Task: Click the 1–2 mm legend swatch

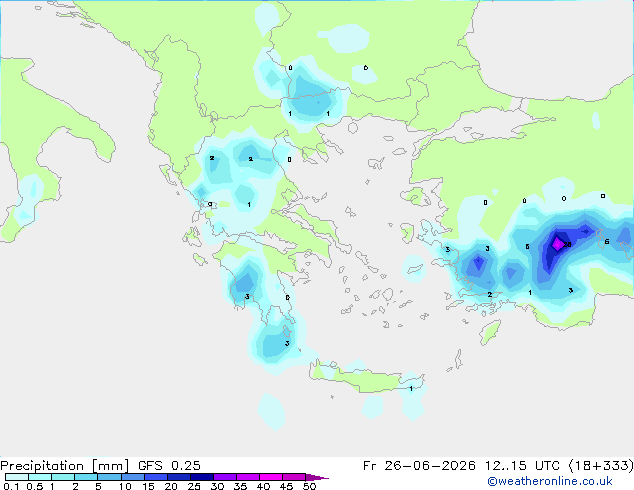Action: tap(63, 477)
